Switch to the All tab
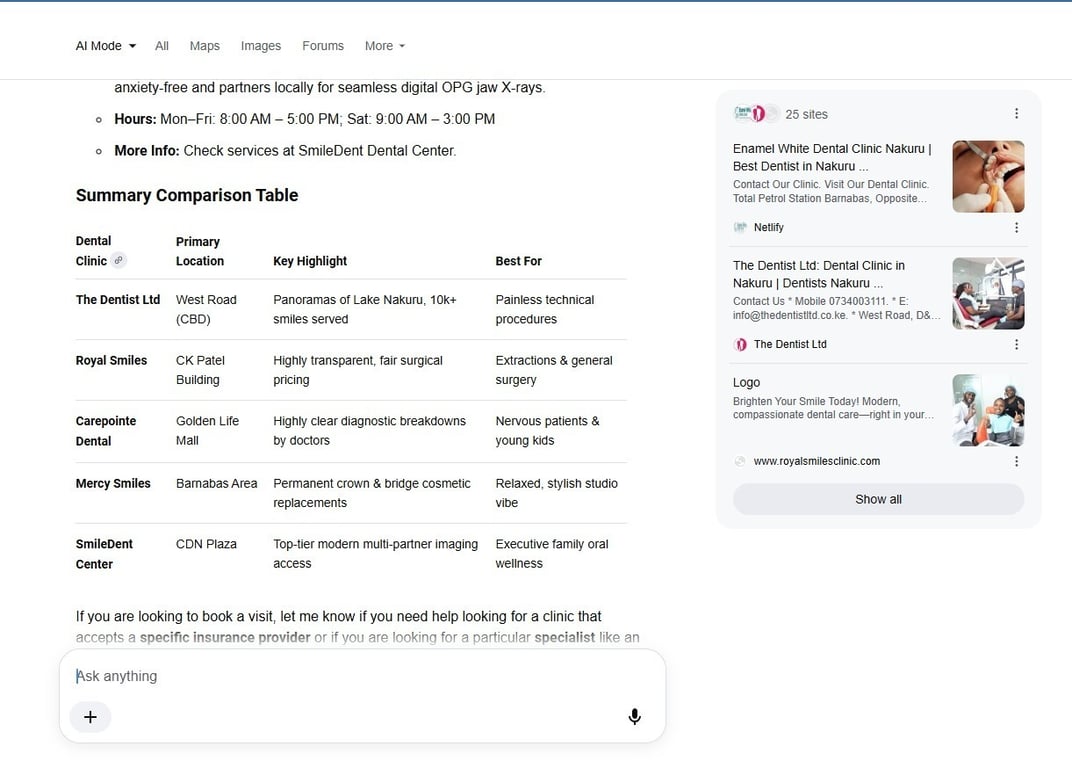1072x768 pixels. pyautogui.click(x=162, y=46)
